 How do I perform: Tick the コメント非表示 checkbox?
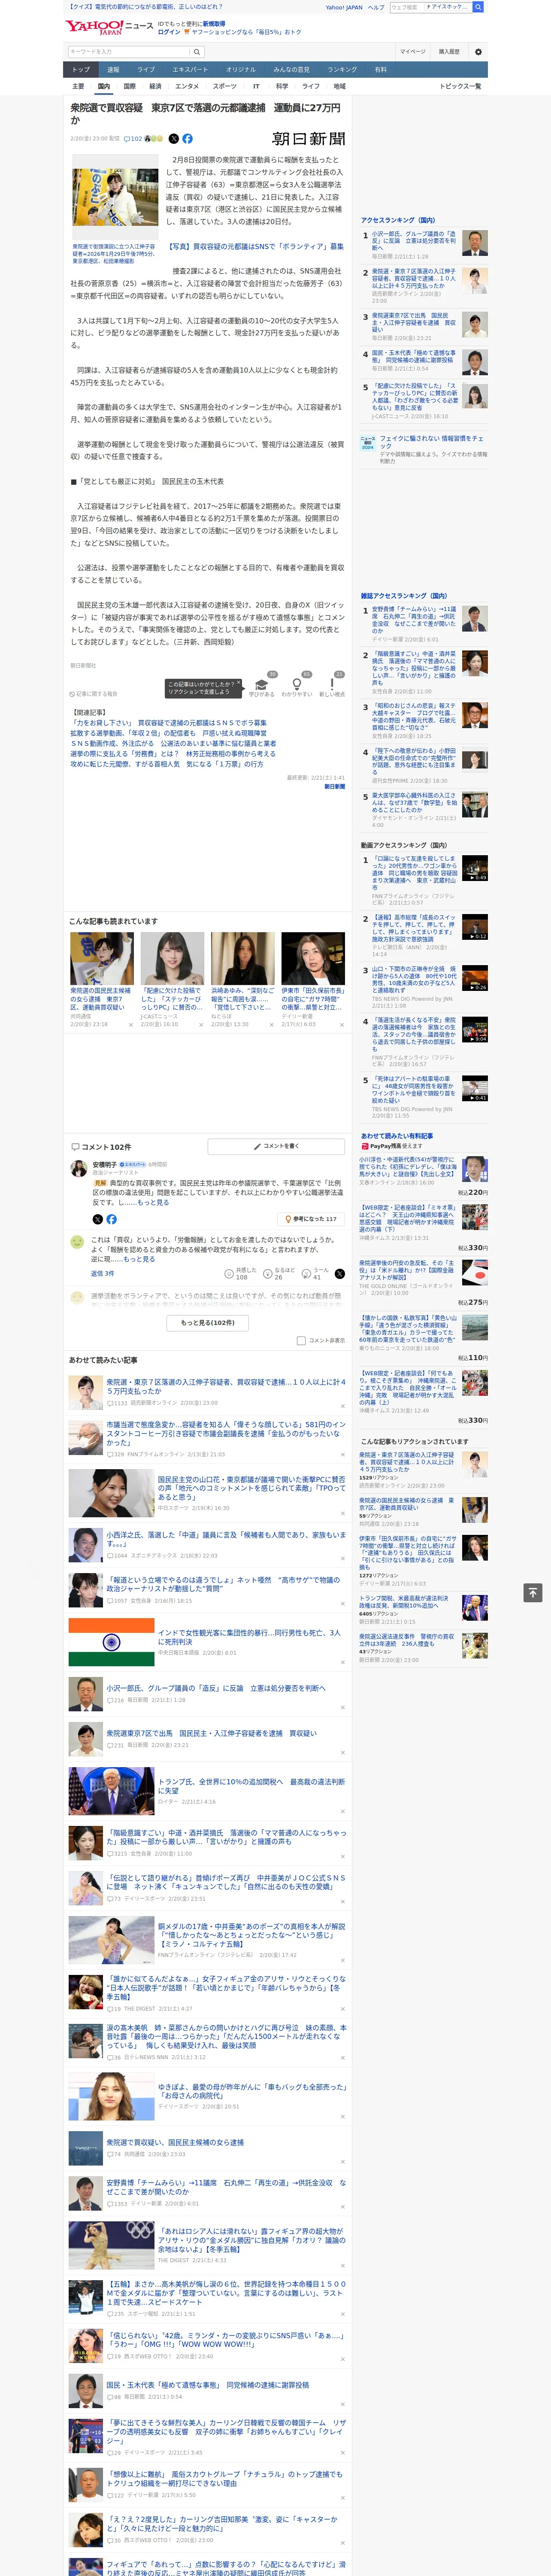coord(301,1340)
